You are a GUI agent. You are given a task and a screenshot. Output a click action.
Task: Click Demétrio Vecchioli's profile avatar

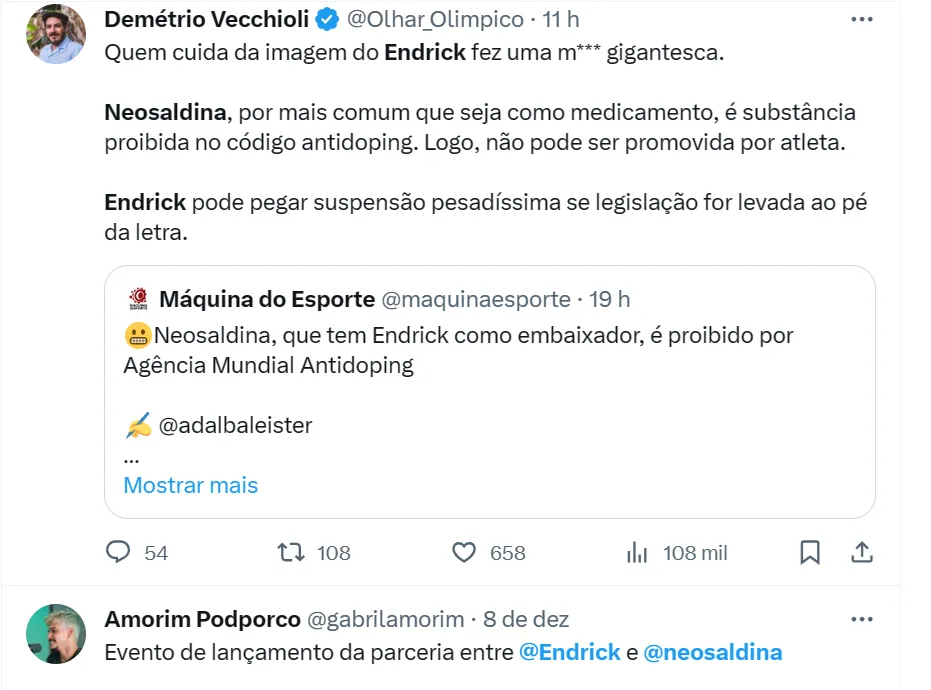pos(56,34)
